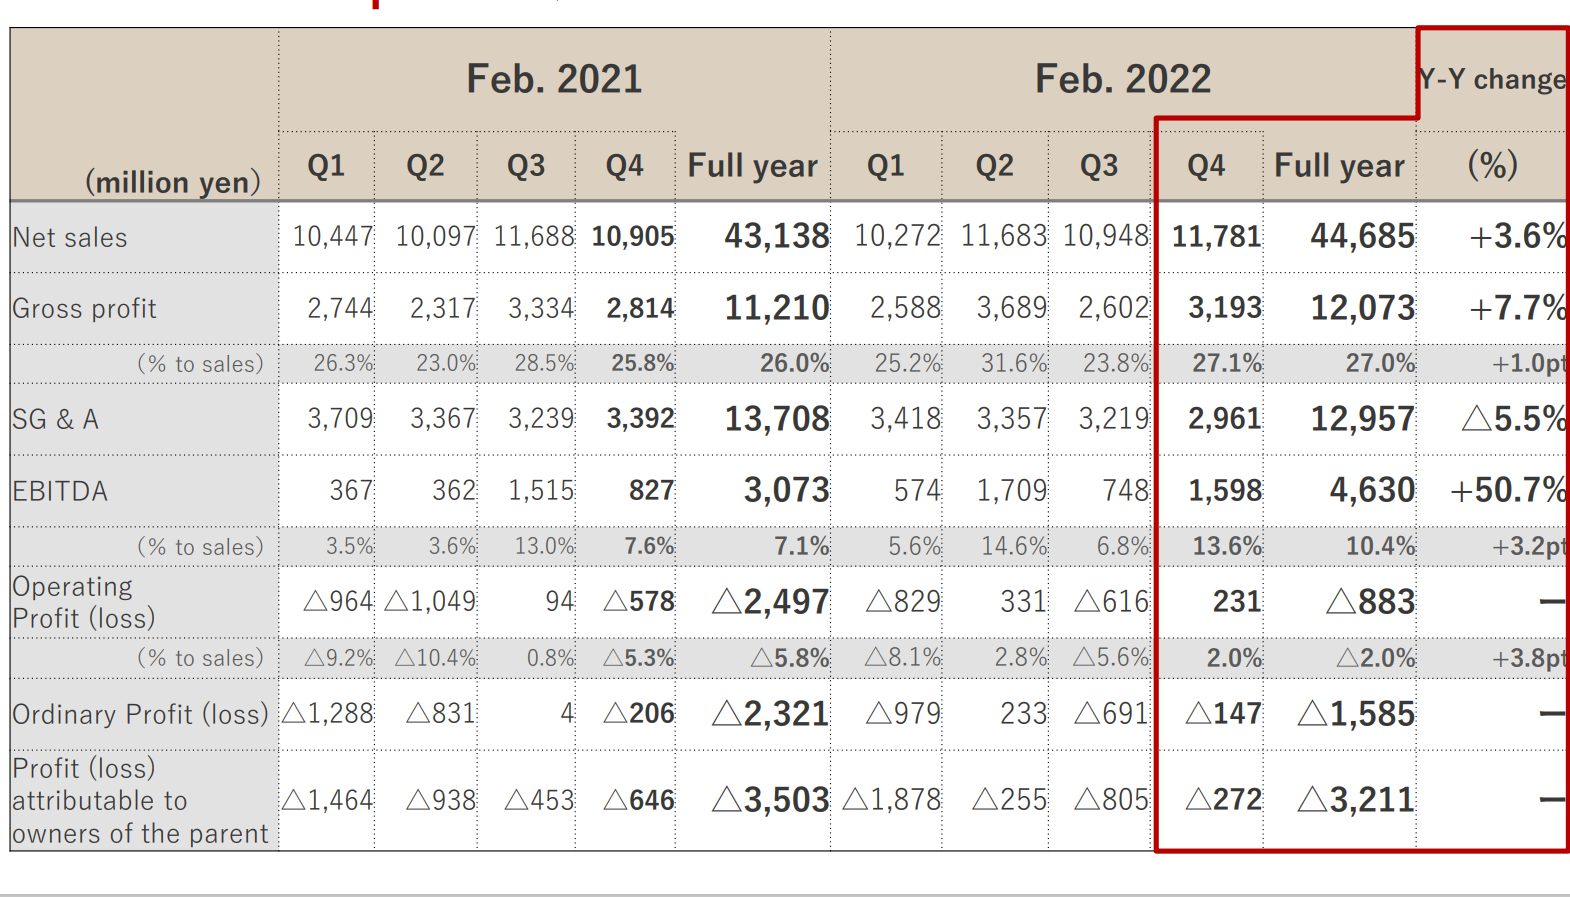The image size is (1570, 897).
Task: Click net sales value 11,683
Action: (x=1003, y=237)
